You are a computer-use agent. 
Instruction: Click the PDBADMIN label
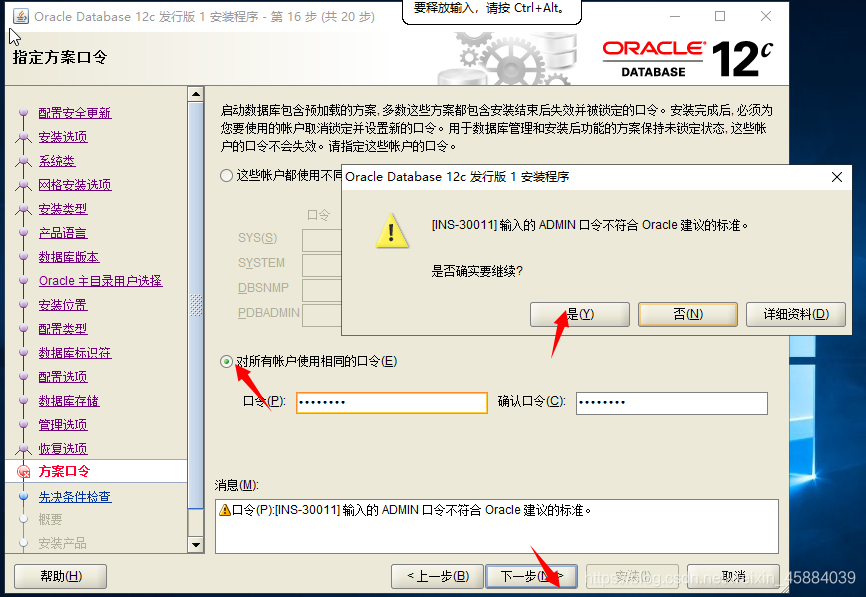(269, 313)
